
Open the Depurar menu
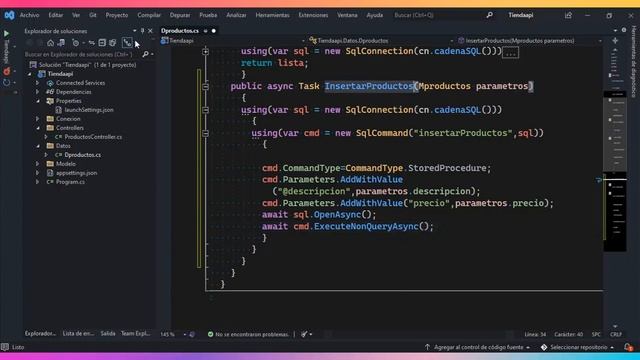pos(180,15)
